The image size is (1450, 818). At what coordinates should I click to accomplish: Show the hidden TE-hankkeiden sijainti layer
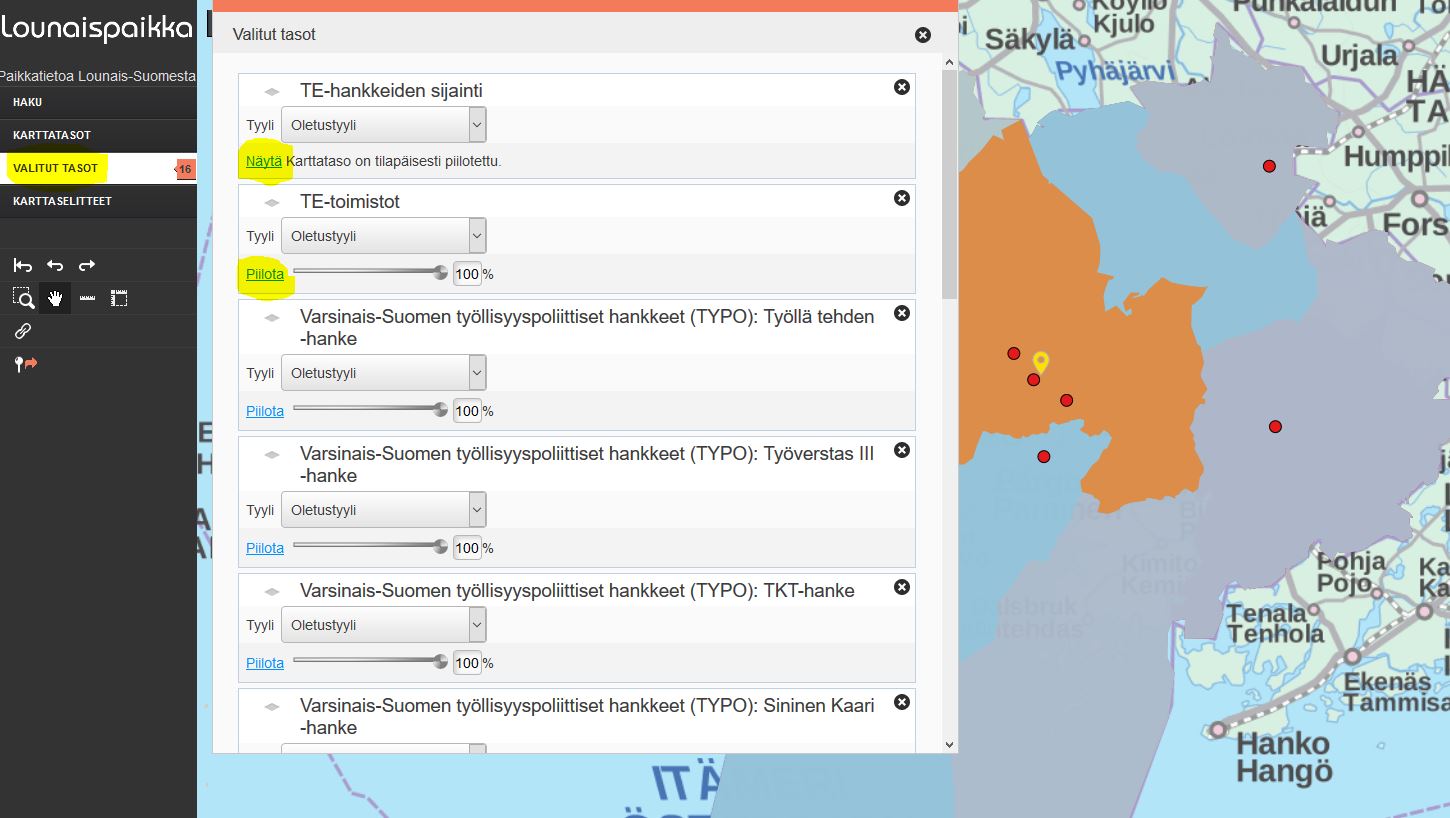pos(264,161)
